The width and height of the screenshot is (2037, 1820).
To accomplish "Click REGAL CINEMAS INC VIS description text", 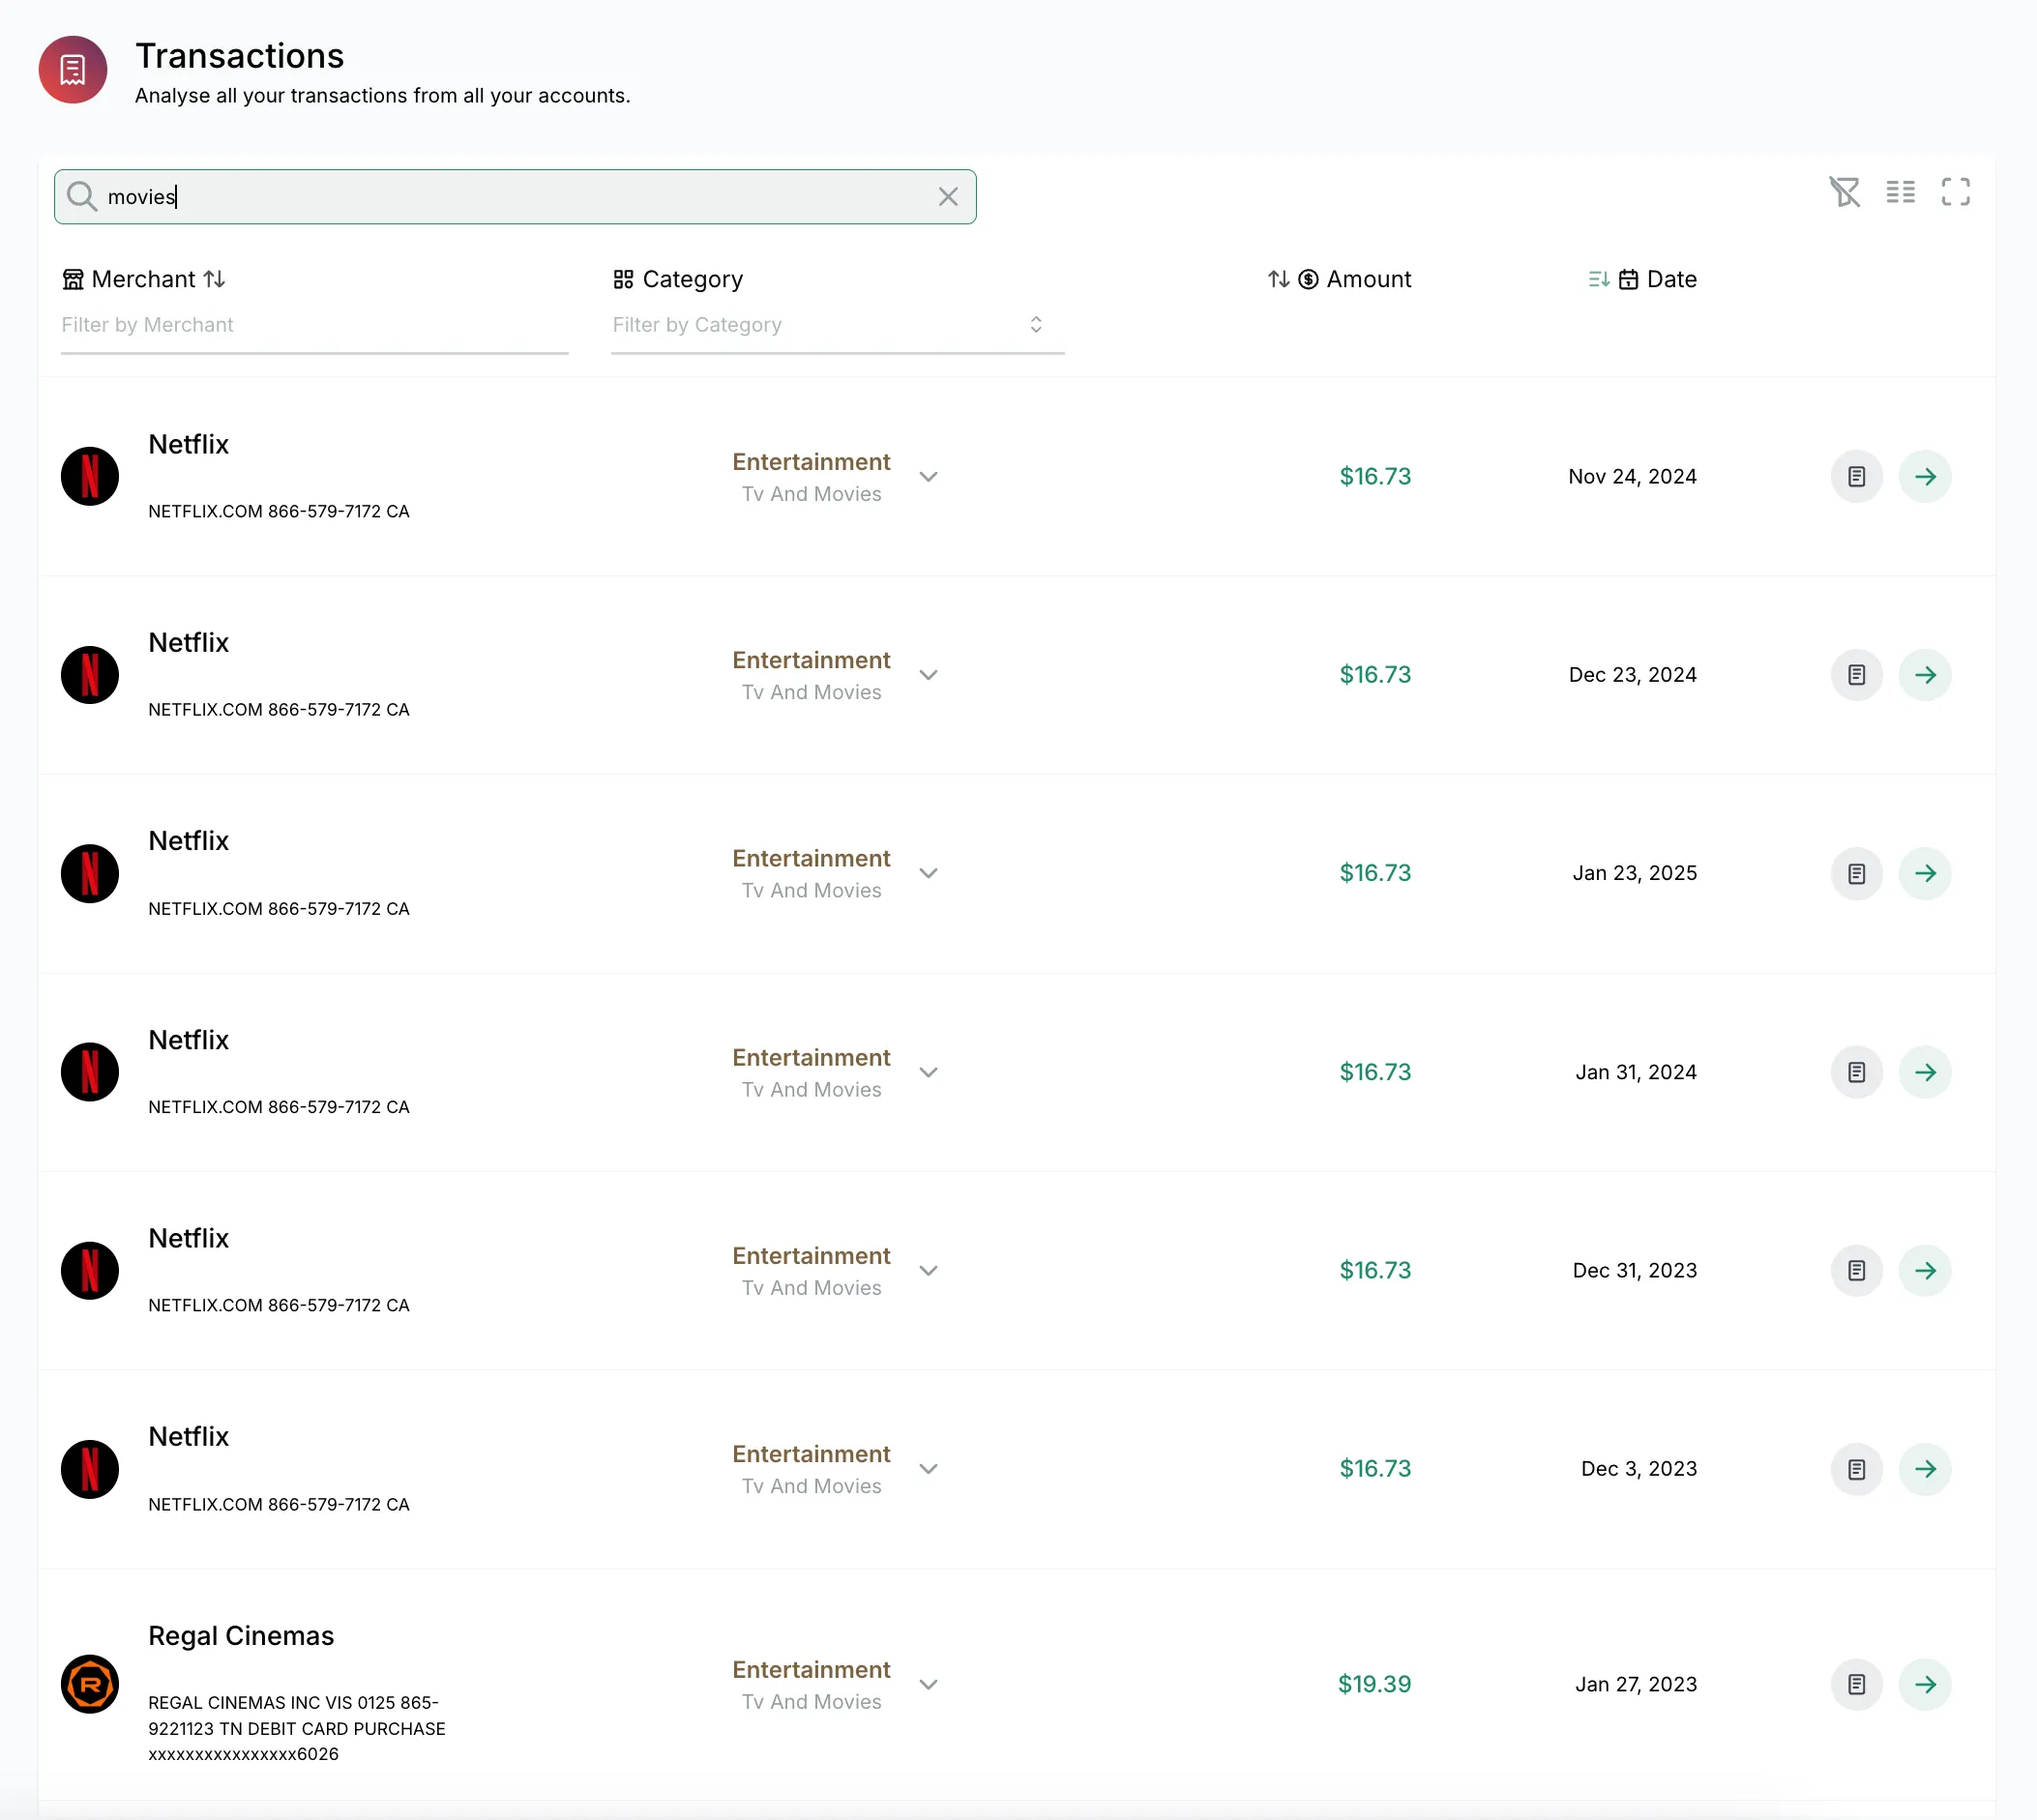I will [x=296, y=1729].
